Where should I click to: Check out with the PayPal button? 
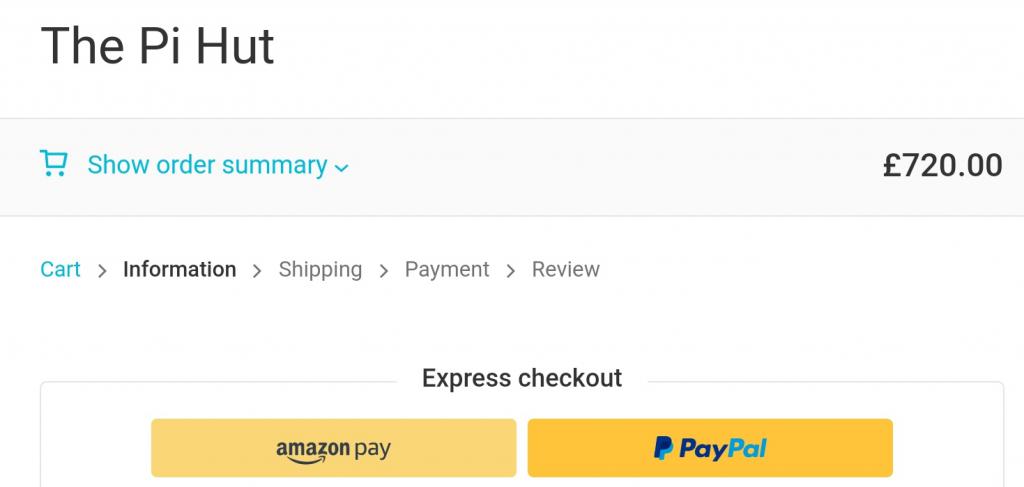coord(710,448)
